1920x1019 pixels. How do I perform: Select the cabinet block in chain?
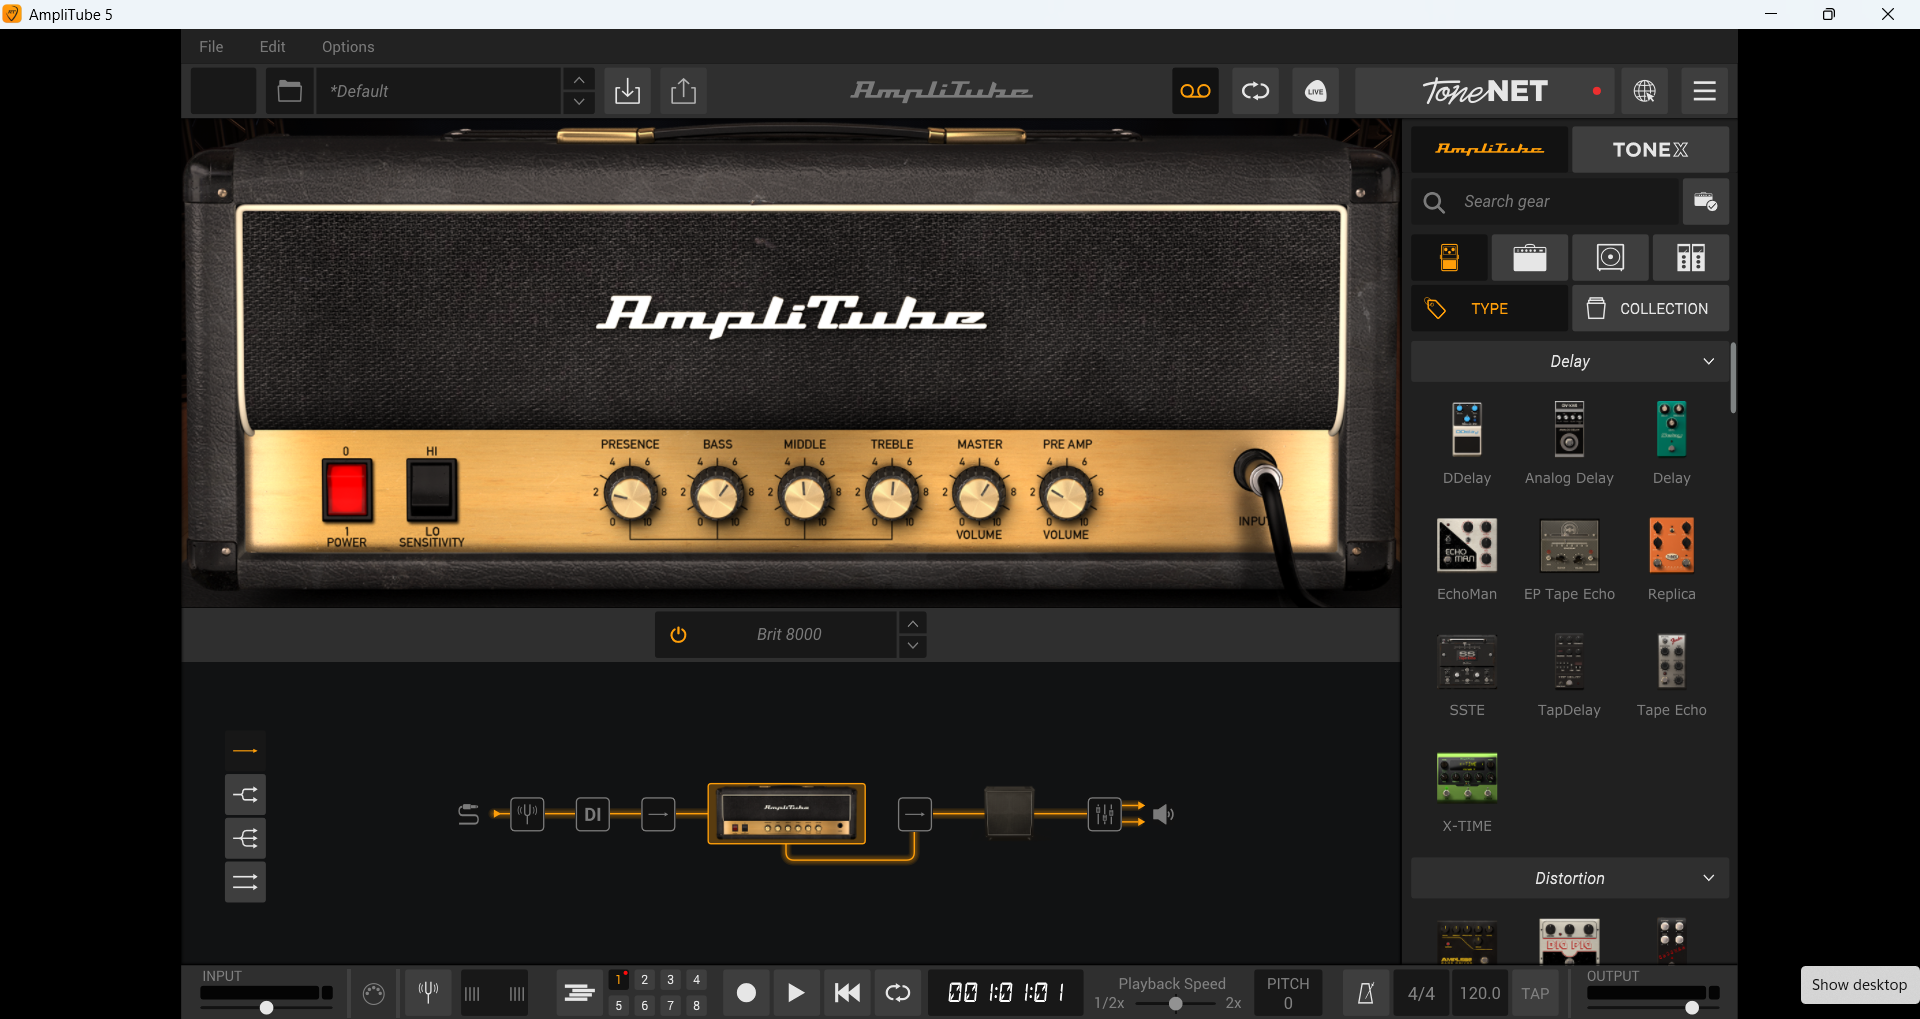[1009, 812]
